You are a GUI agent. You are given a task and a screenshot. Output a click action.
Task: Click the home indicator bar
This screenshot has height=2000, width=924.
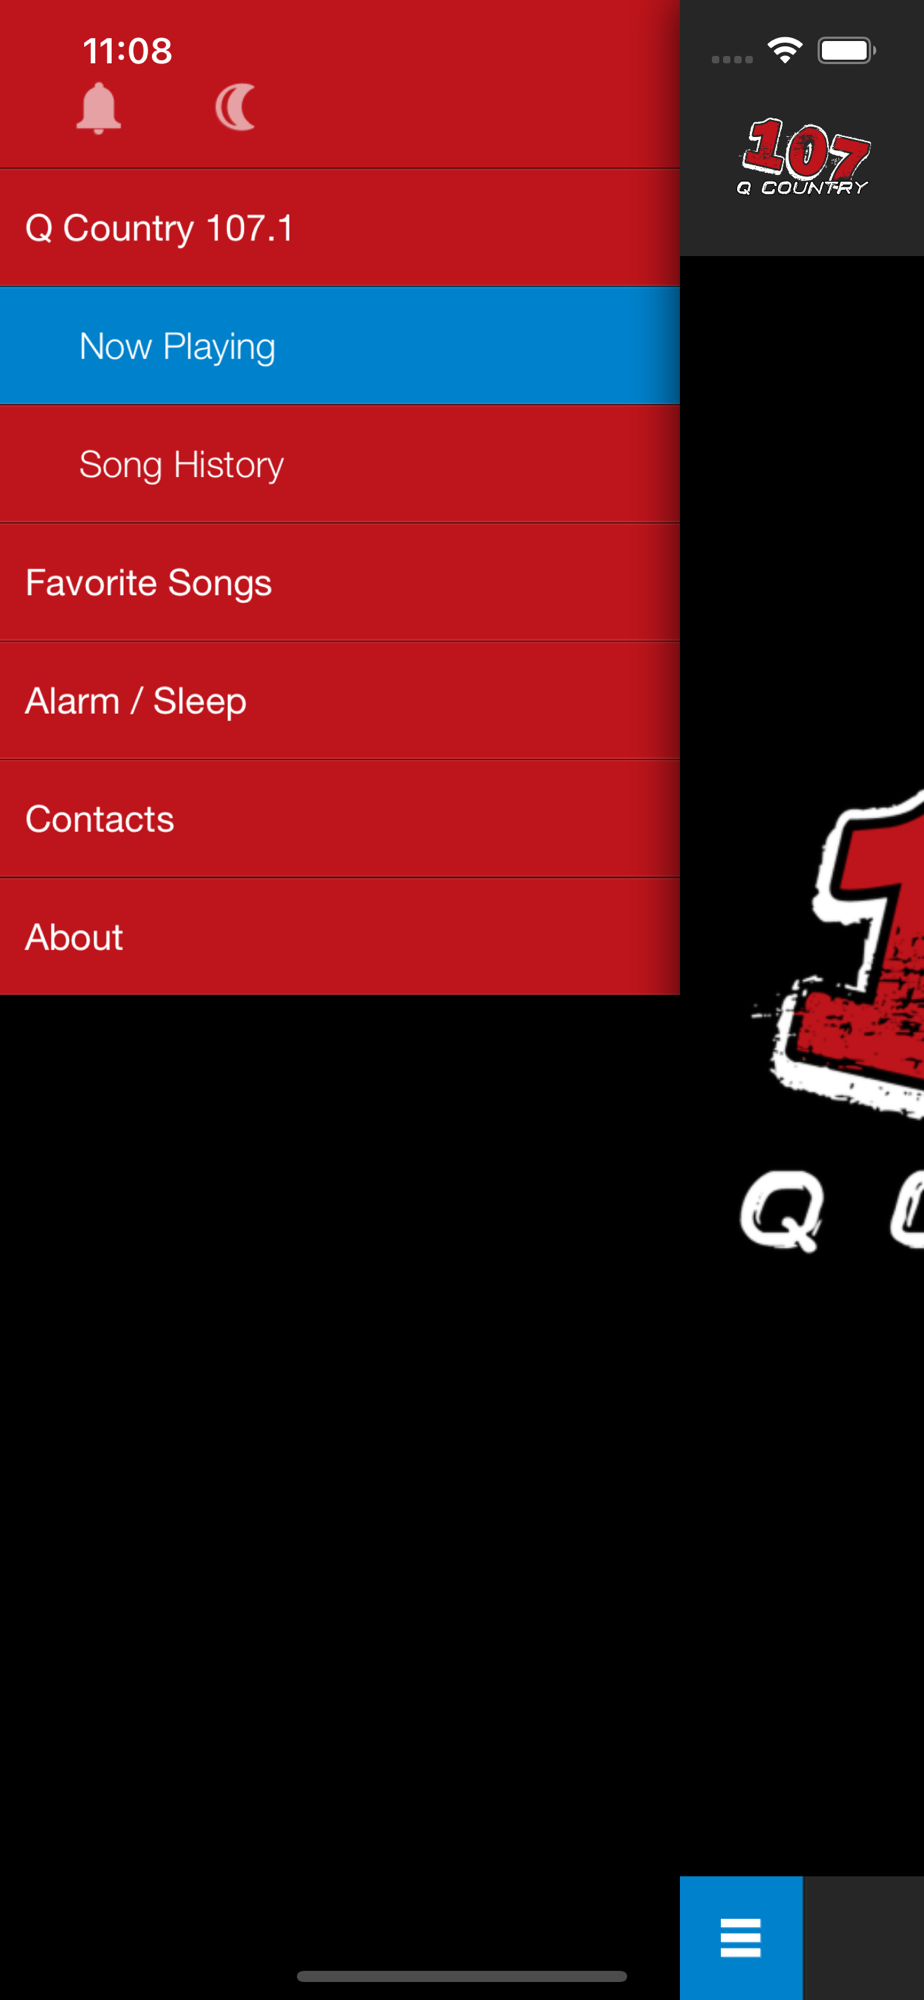point(462,1976)
